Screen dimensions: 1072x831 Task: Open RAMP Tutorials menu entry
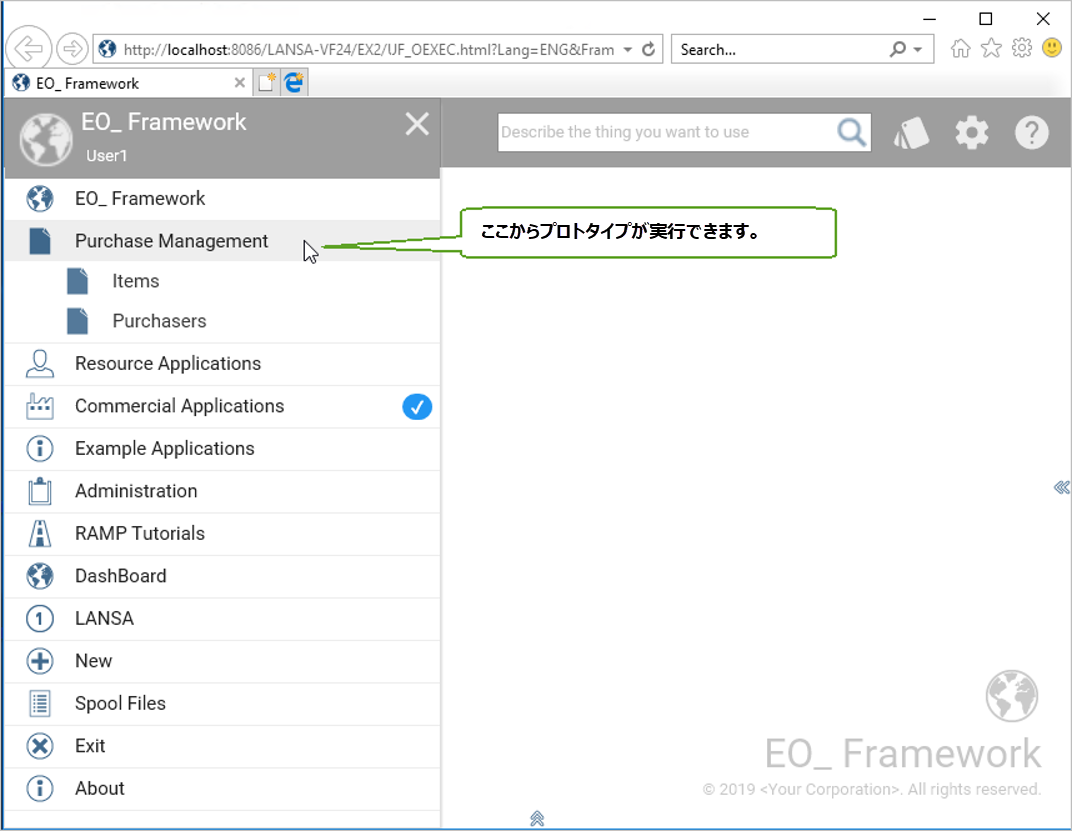pyautogui.click(x=222, y=533)
